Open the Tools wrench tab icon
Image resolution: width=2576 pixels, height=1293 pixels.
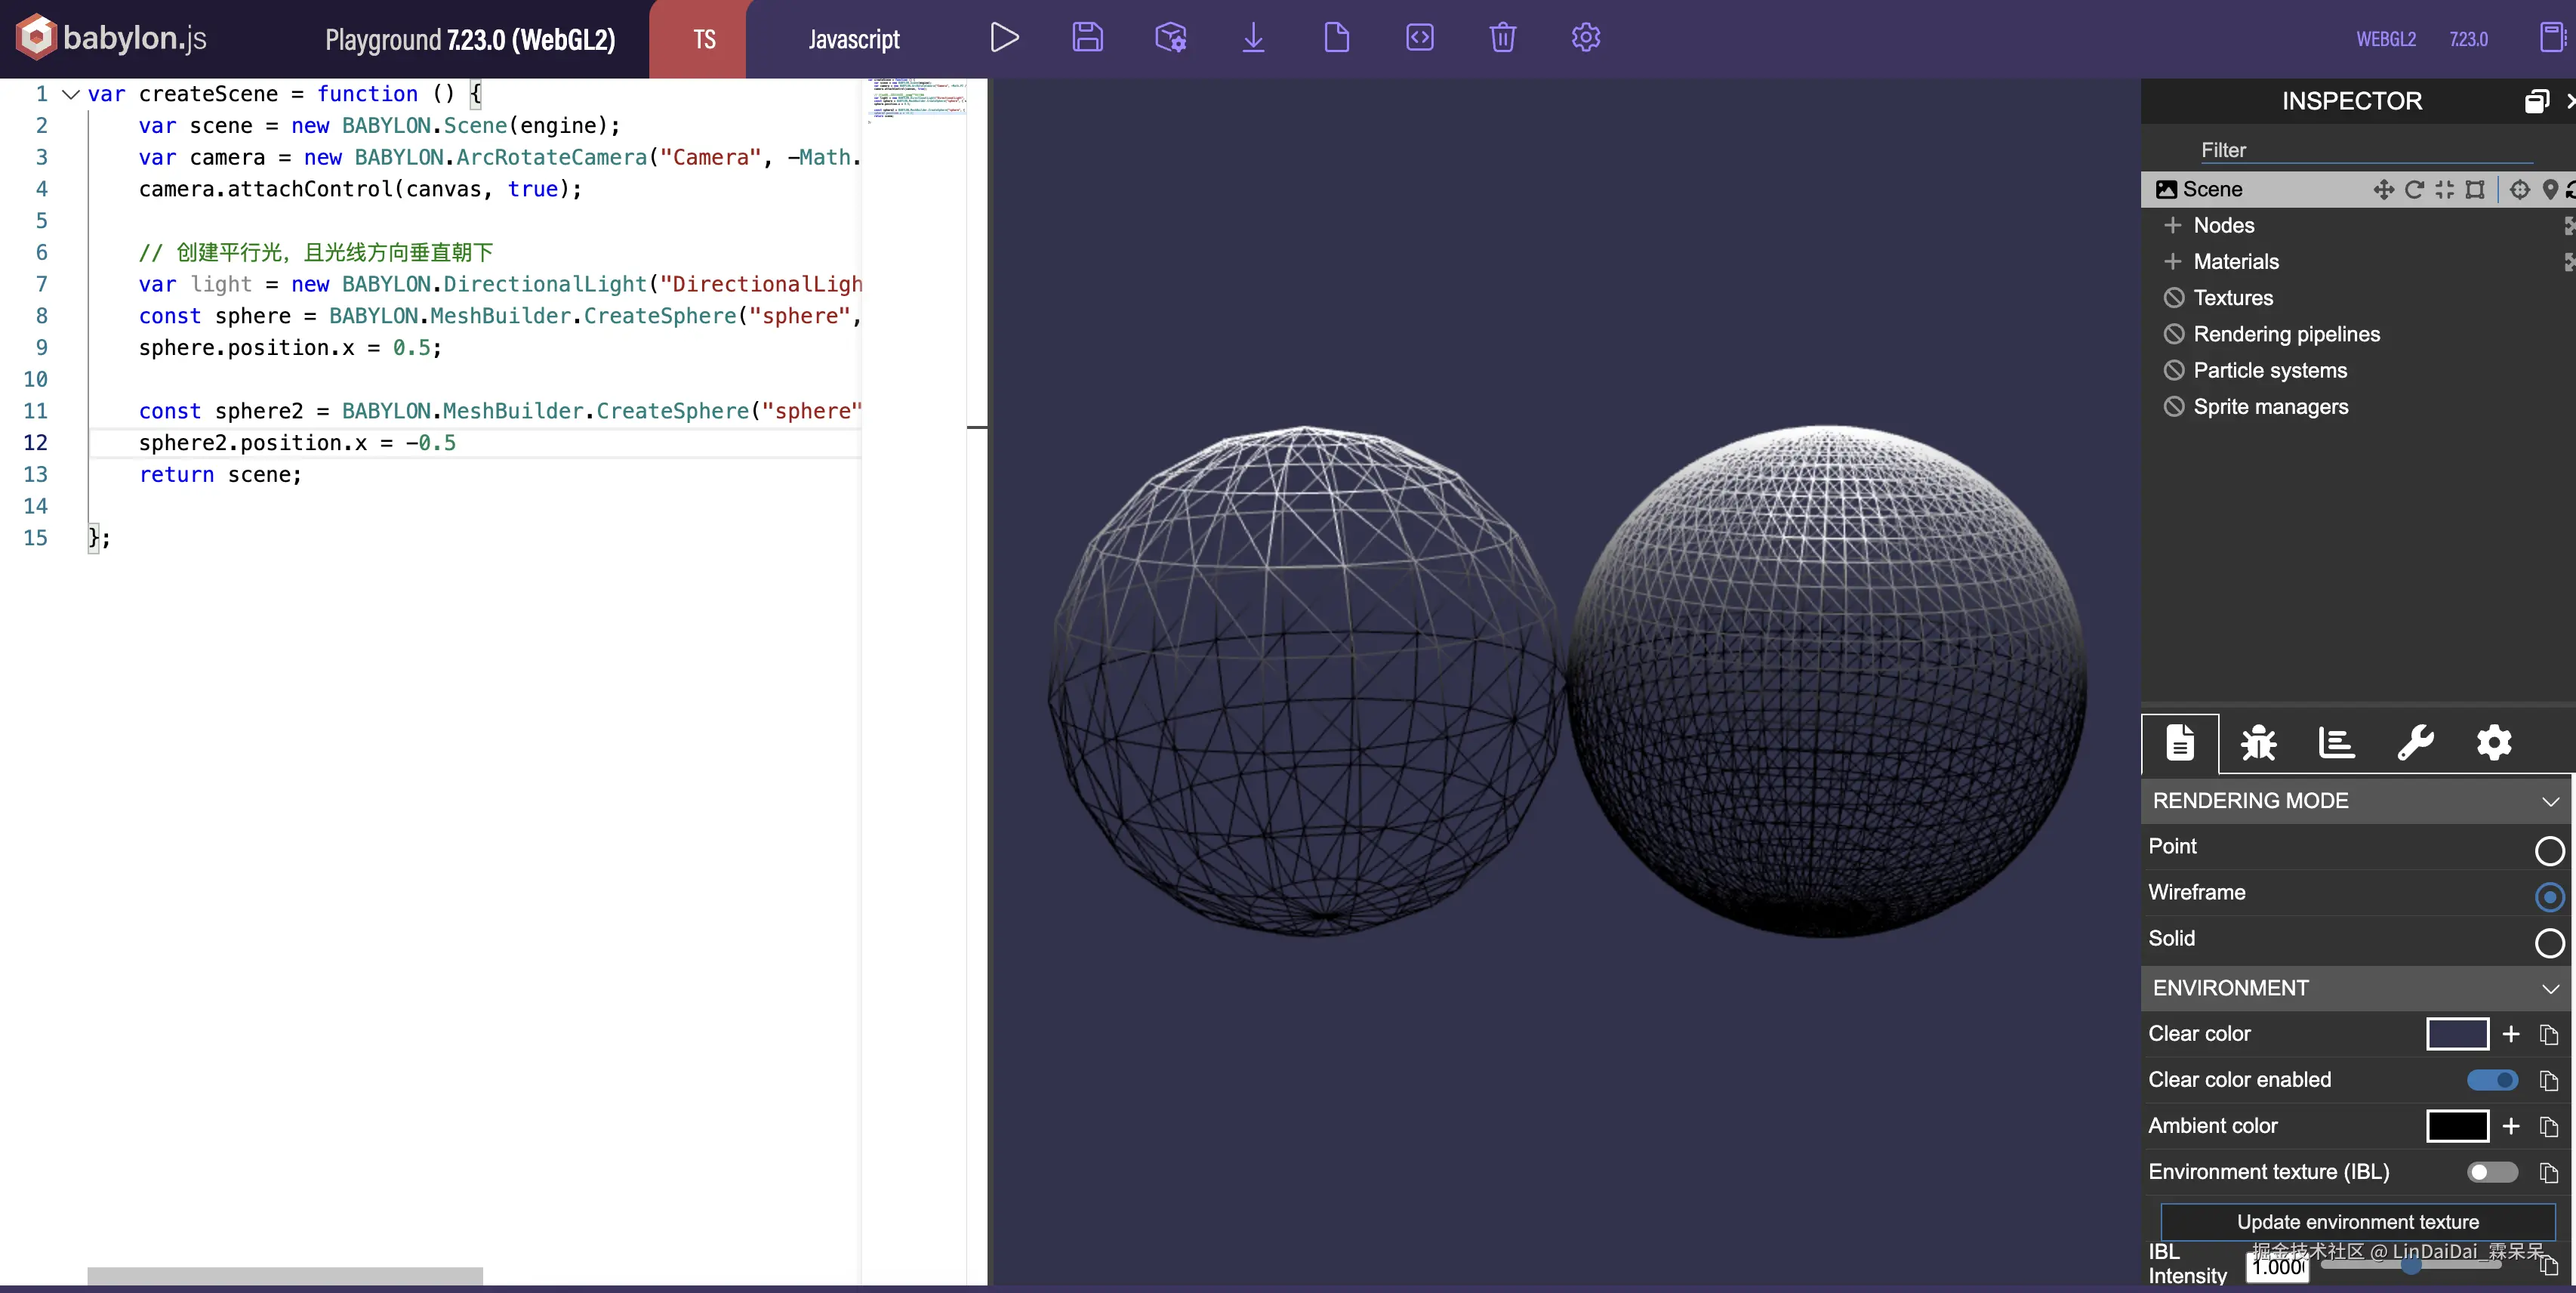tap(2415, 743)
